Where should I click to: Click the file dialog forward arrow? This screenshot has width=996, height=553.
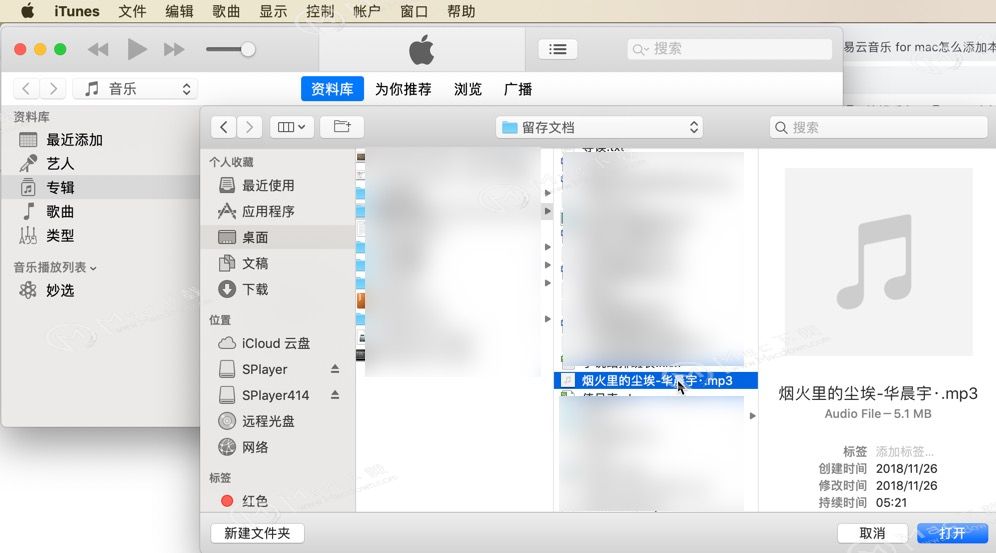point(250,127)
